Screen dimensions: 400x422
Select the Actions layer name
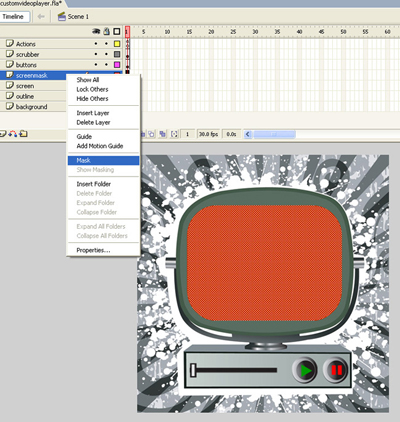(26, 44)
